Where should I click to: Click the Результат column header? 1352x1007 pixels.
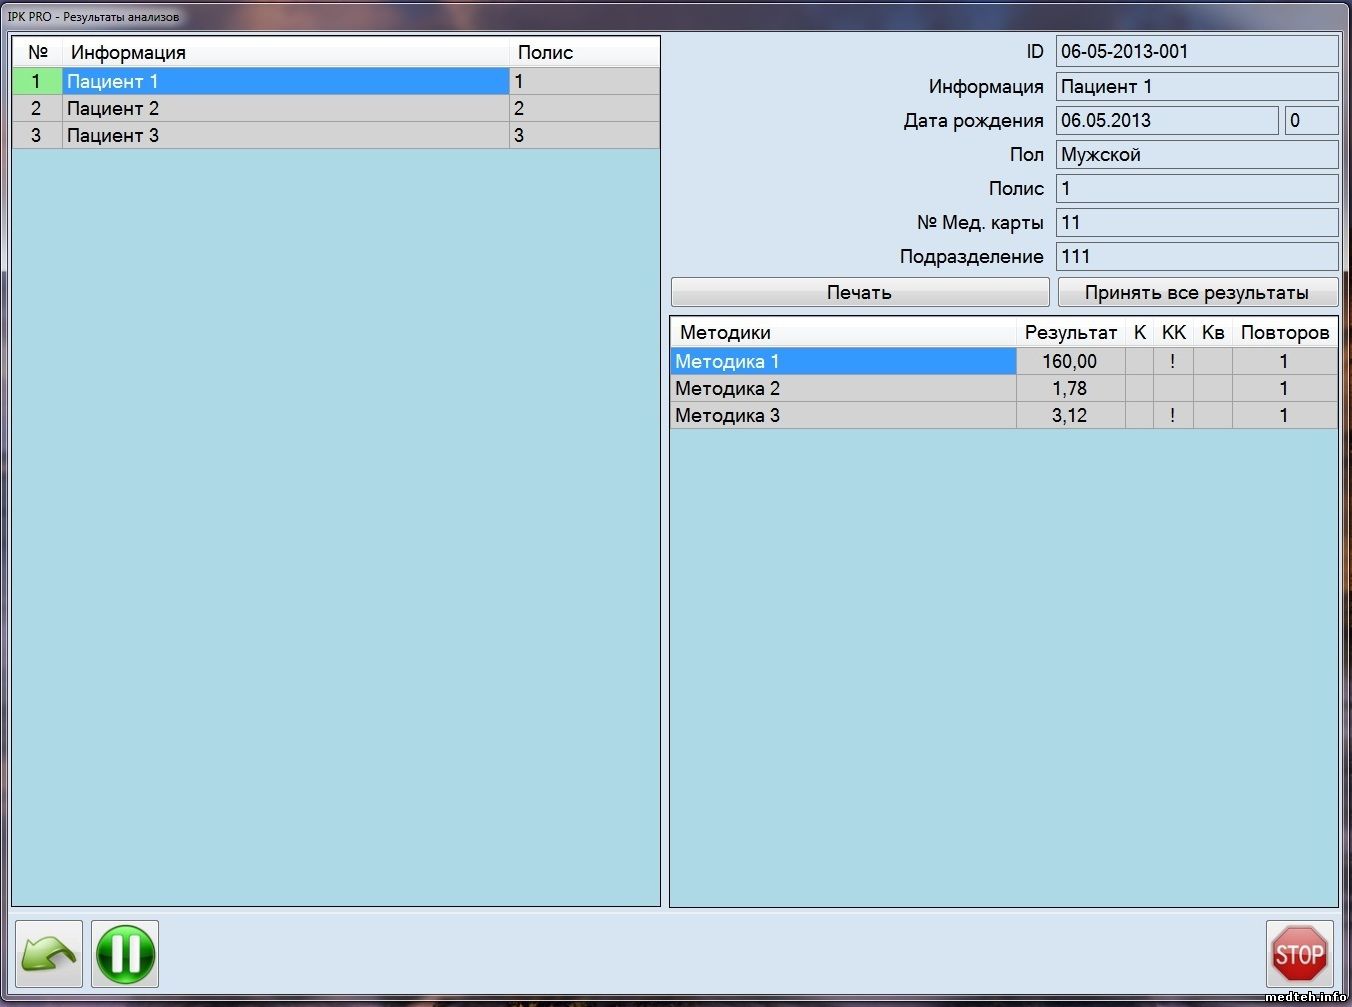tap(1070, 332)
